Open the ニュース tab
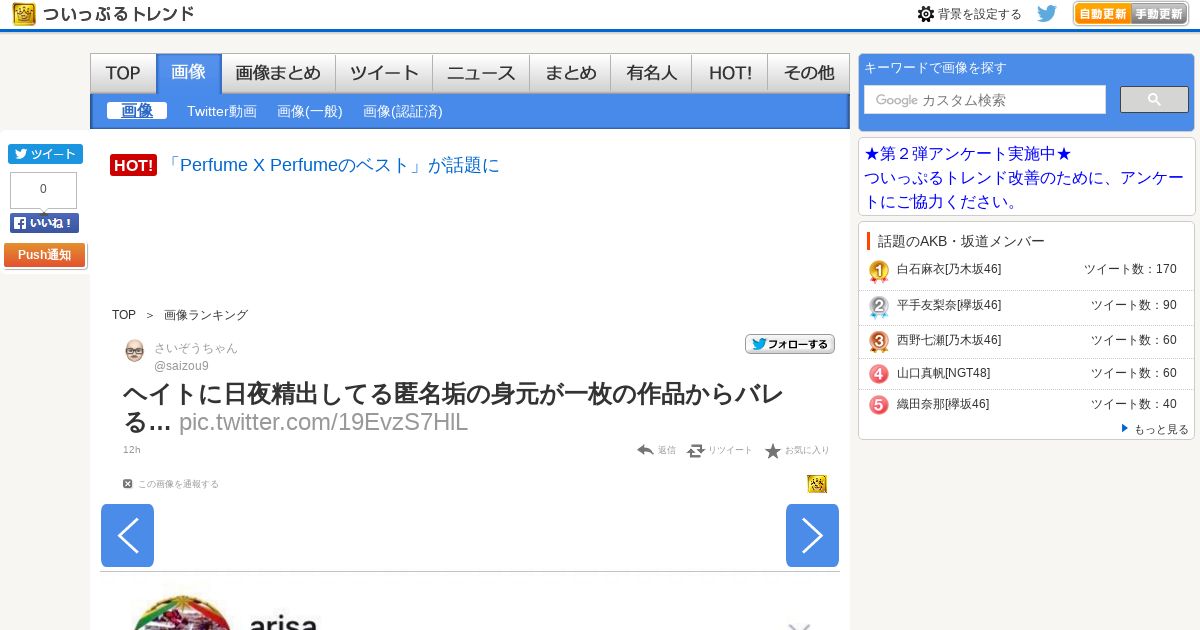The image size is (1200, 630). click(x=481, y=73)
